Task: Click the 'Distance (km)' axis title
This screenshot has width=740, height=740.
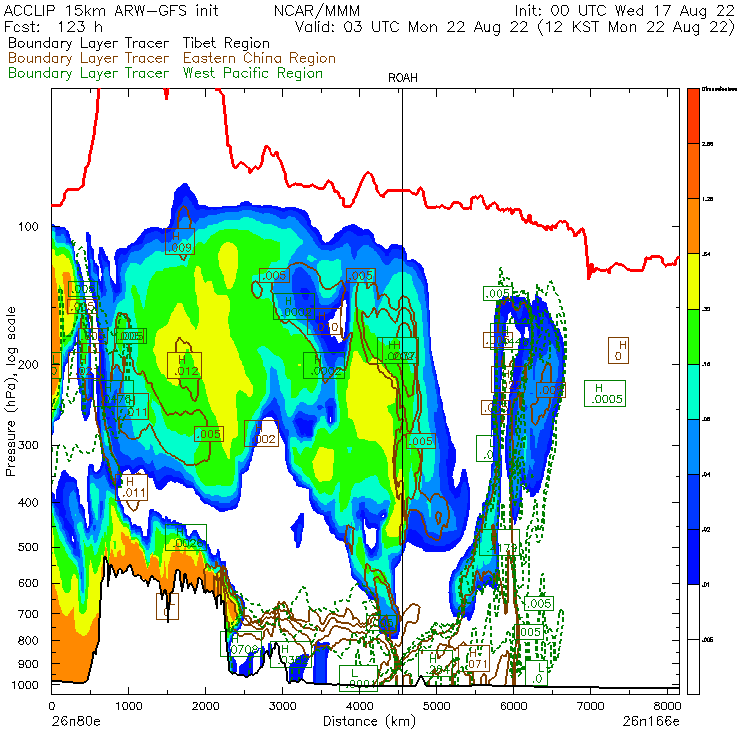Action: 369,722
